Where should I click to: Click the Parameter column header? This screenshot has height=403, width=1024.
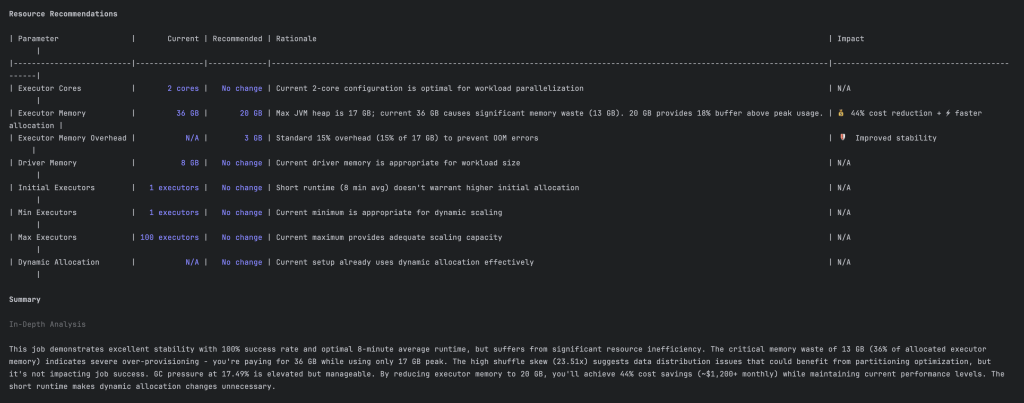pos(39,39)
